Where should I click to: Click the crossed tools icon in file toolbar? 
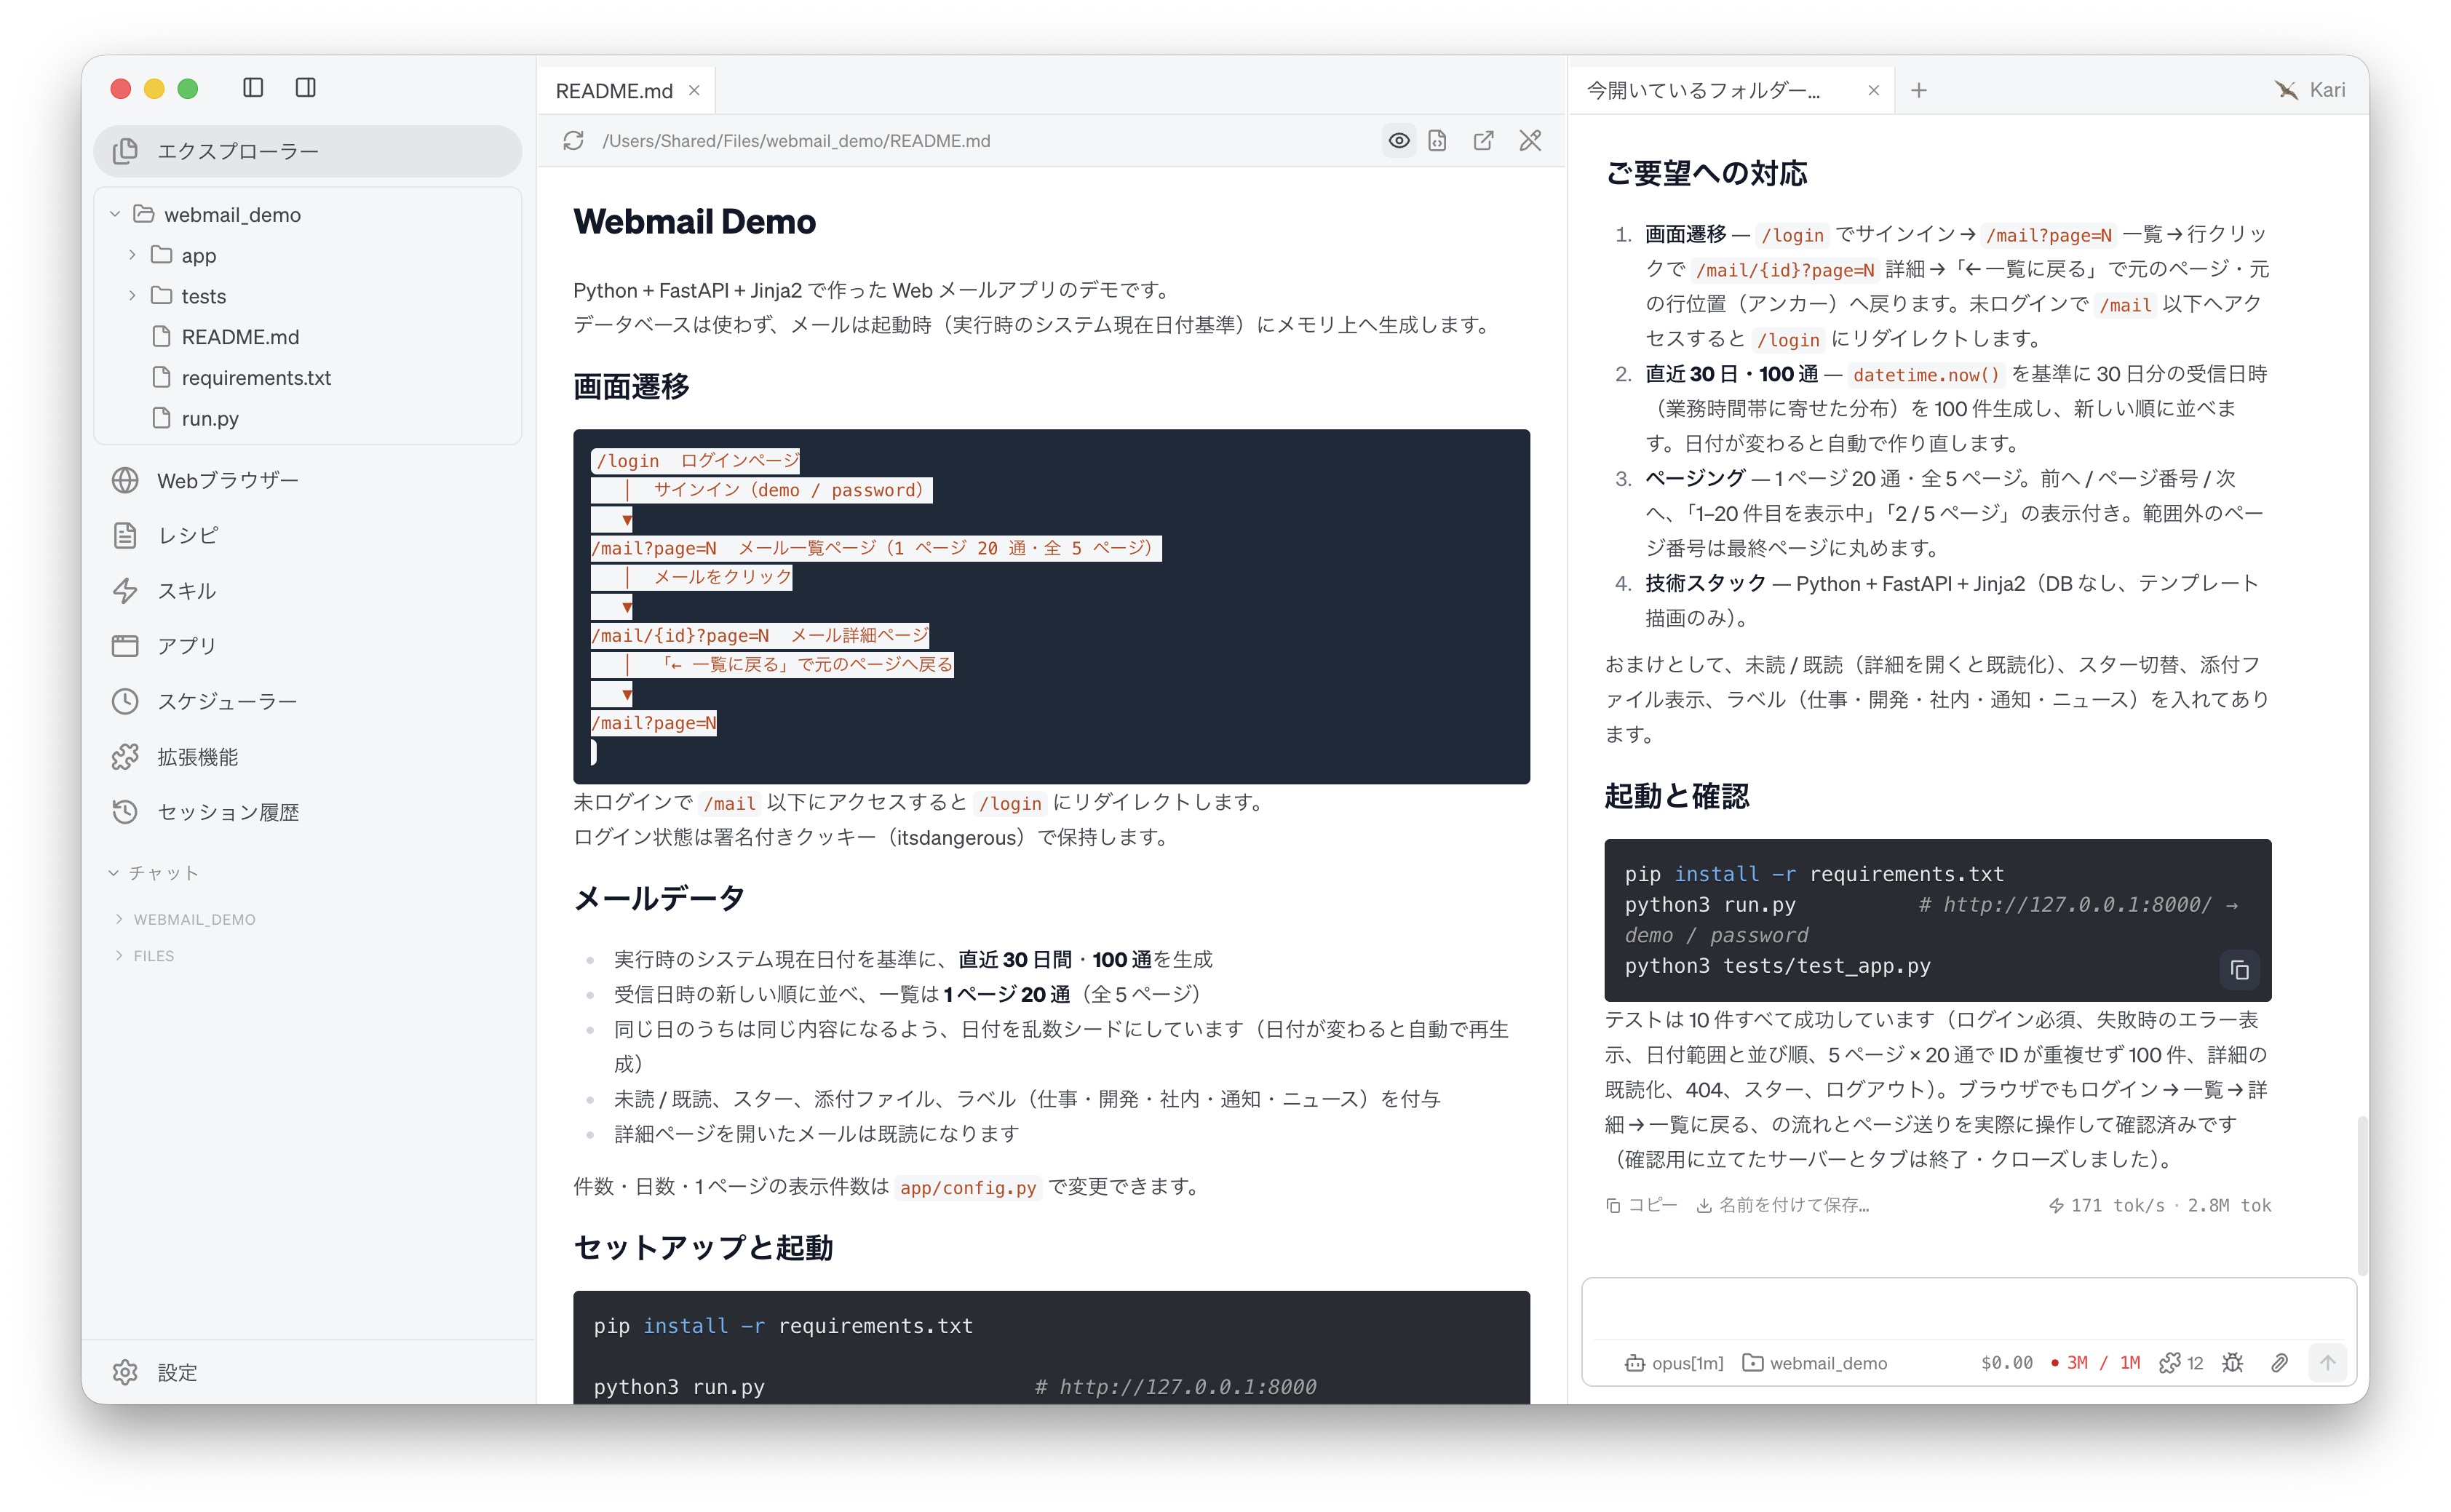click(1530, 141)
